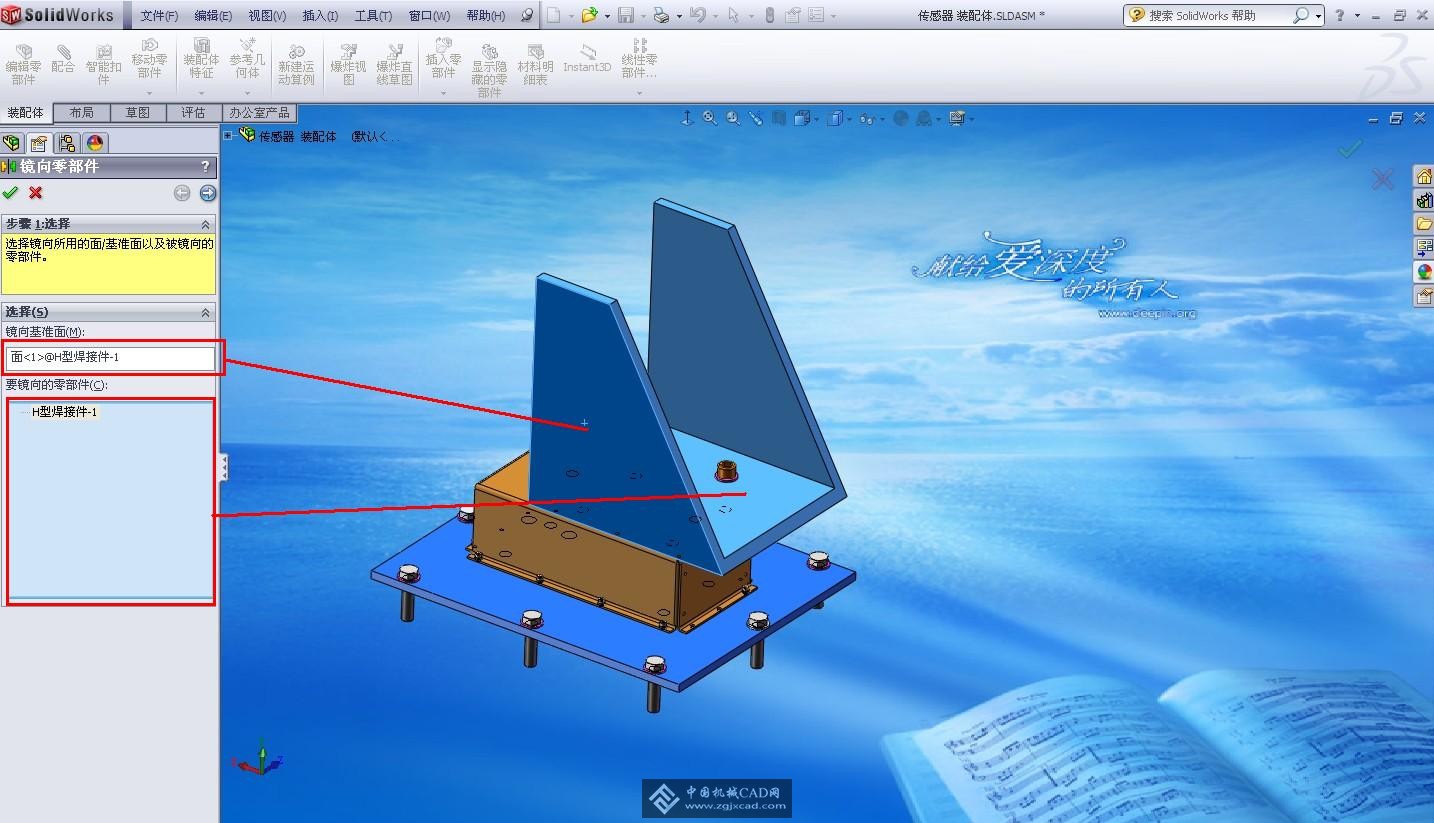
Task: Click the Open folder icon
Action: click(590, 15)
